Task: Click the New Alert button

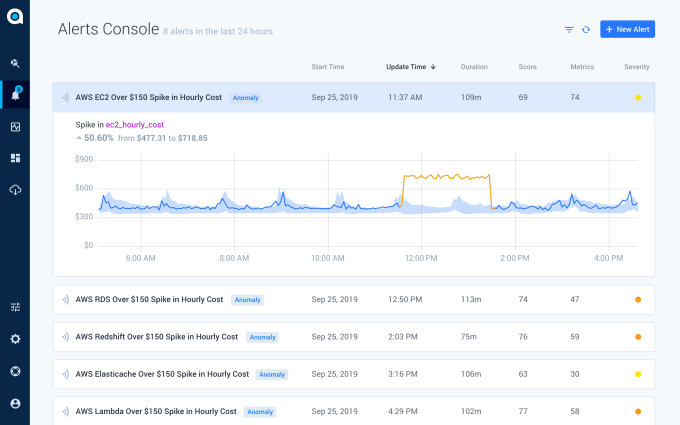Action: (x=627, y=30)
